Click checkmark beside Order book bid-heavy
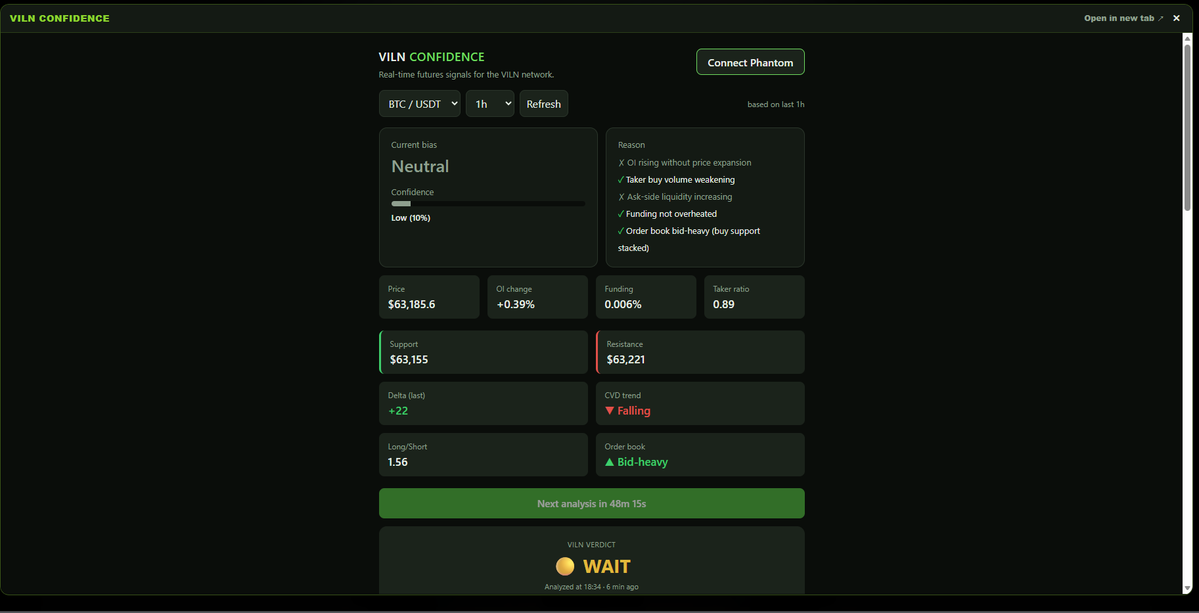1199x613 pixels. [x=621, y=231]
